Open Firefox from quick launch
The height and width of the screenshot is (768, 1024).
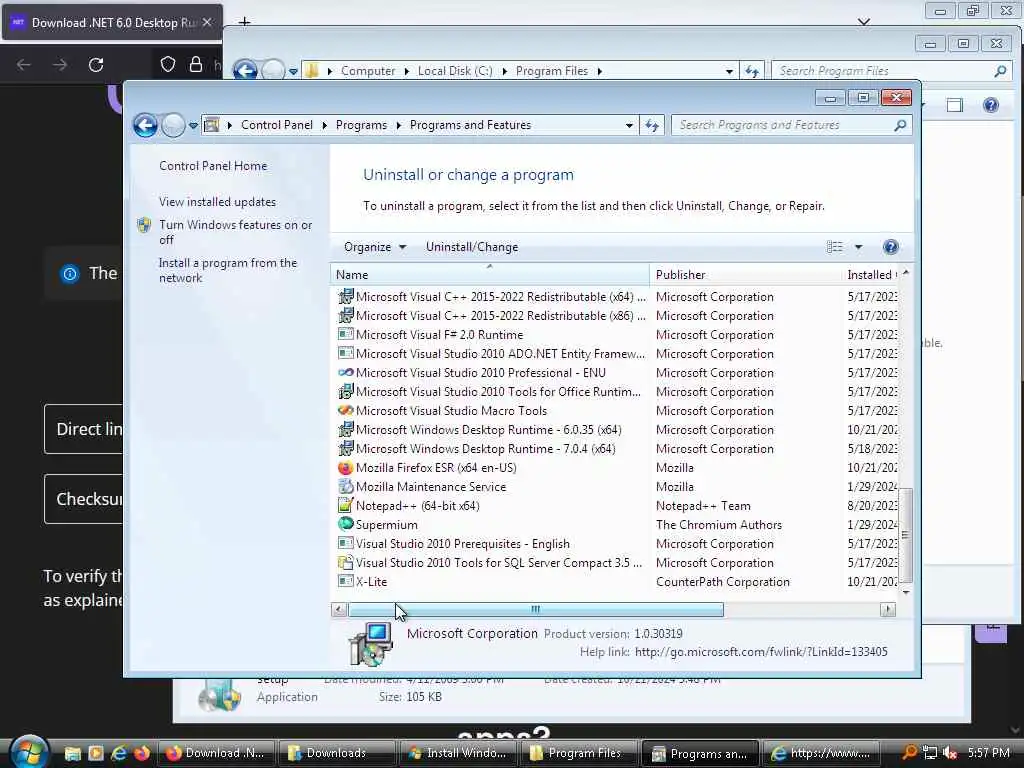pos(142,753)
